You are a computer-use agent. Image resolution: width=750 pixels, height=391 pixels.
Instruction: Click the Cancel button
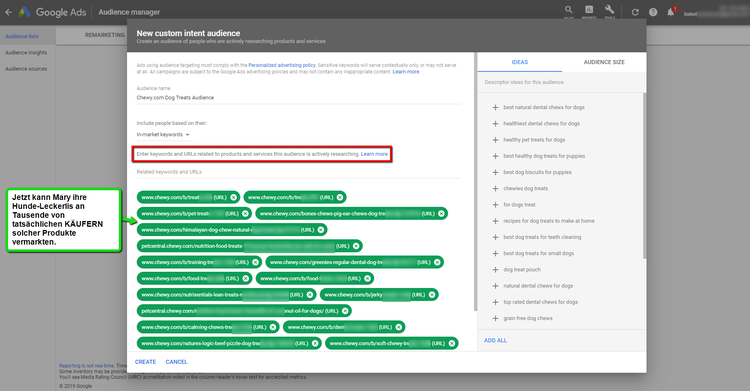click(x=176, y=362)
